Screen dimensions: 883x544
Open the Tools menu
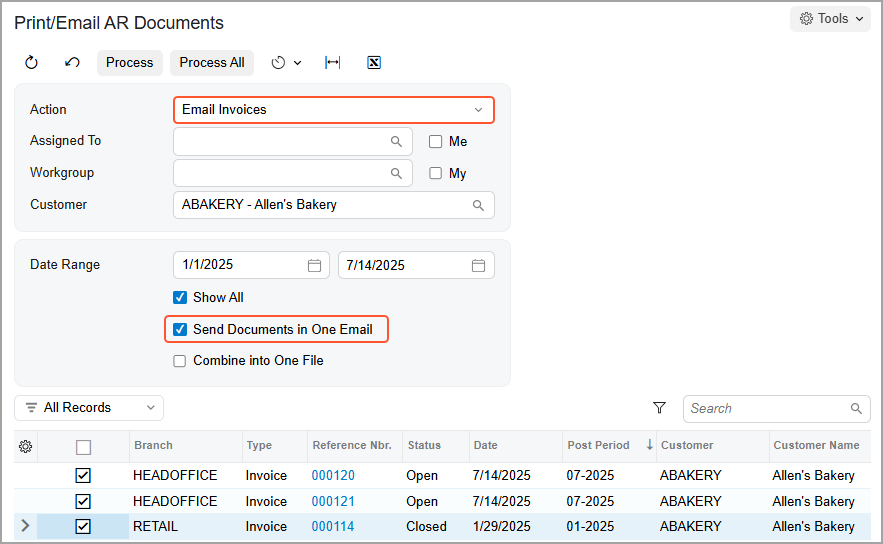pyautogui.click(x=830, y=19)
